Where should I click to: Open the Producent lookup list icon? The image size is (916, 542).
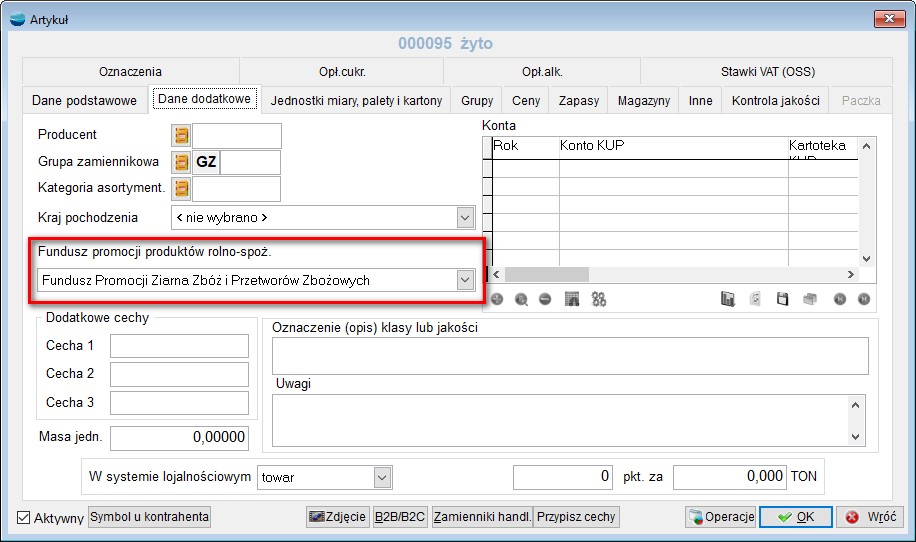[181, 136]
